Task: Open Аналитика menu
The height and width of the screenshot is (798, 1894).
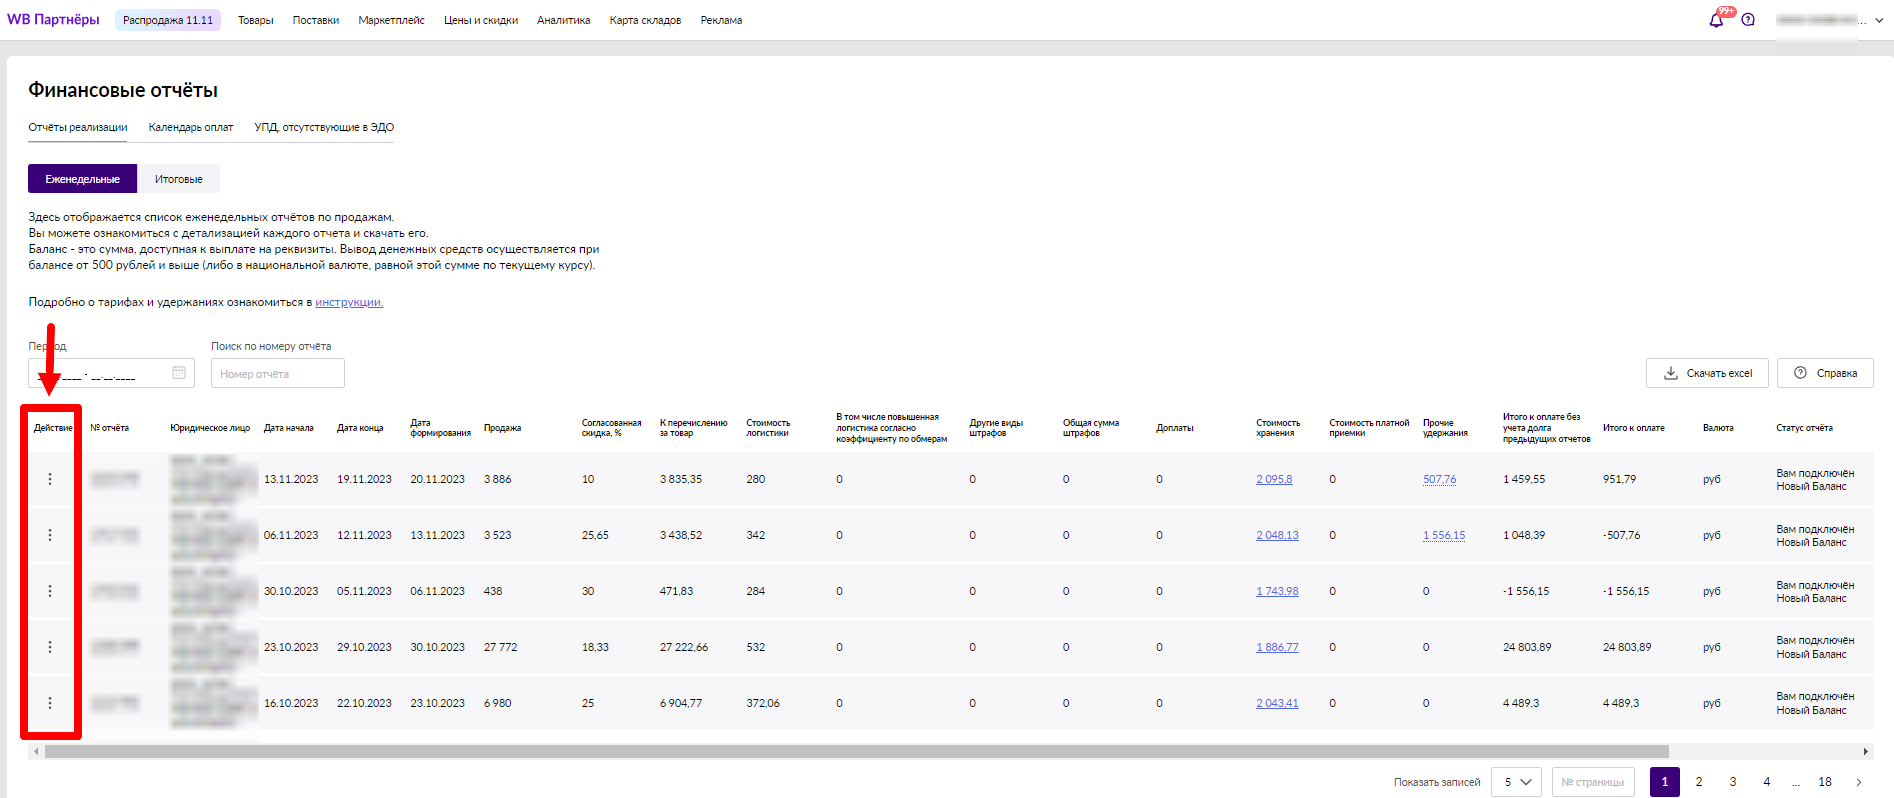Action: point(563,20)
